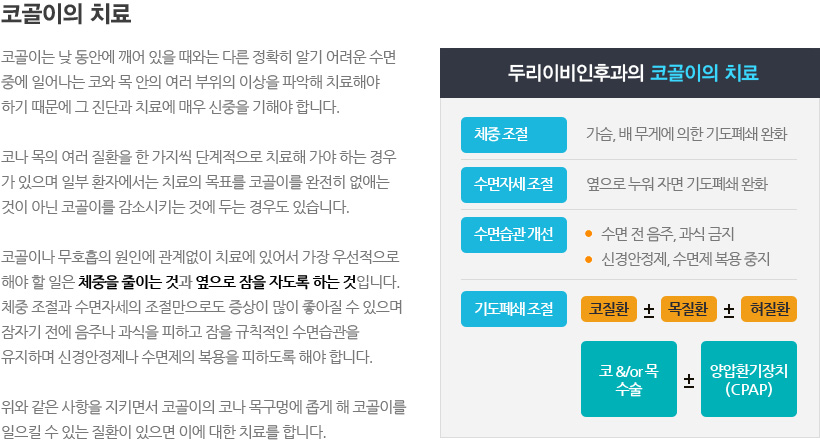
Task: Click the orange bullet before 수면 전 음주
Action: 589,234
